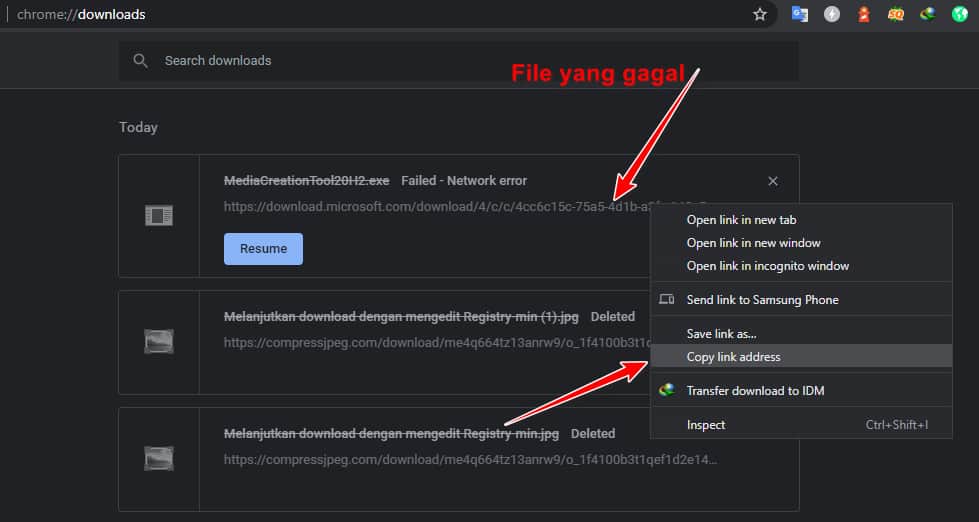Click the search magnifier icon

(x=140, y=61)
